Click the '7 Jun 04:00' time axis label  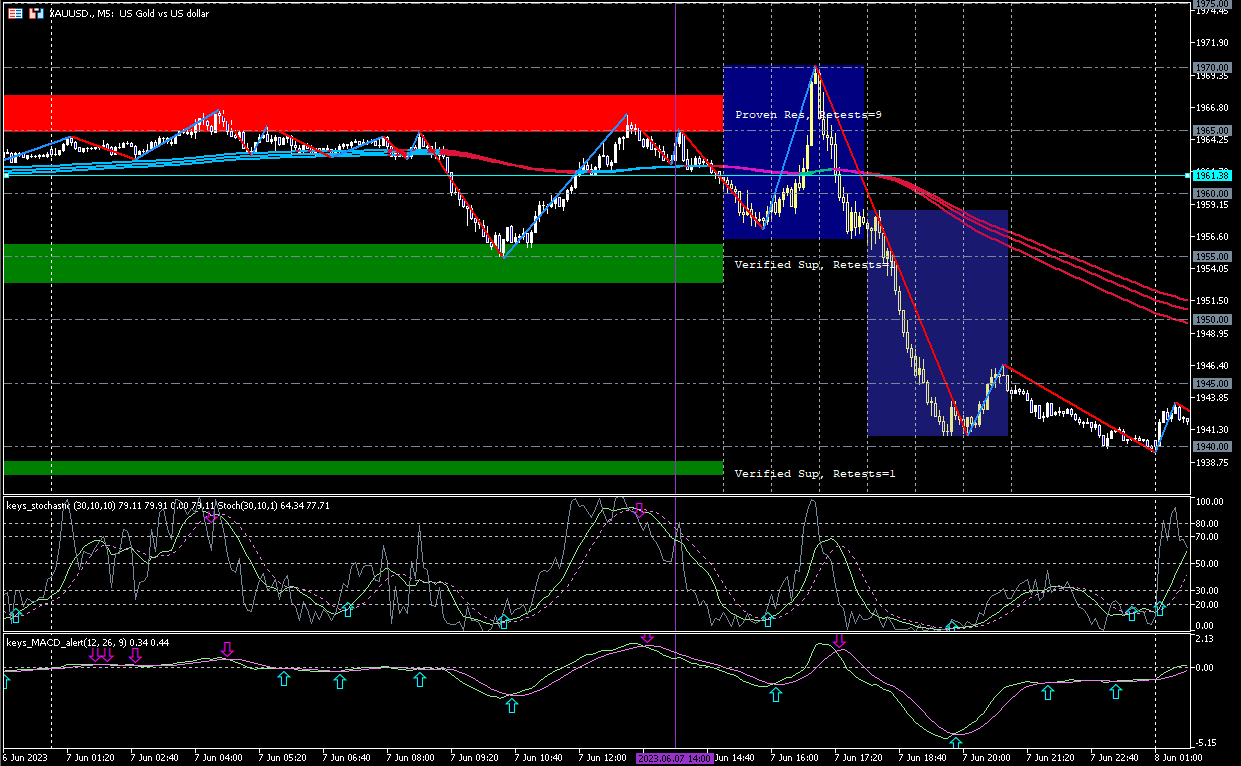coord(219,759)
